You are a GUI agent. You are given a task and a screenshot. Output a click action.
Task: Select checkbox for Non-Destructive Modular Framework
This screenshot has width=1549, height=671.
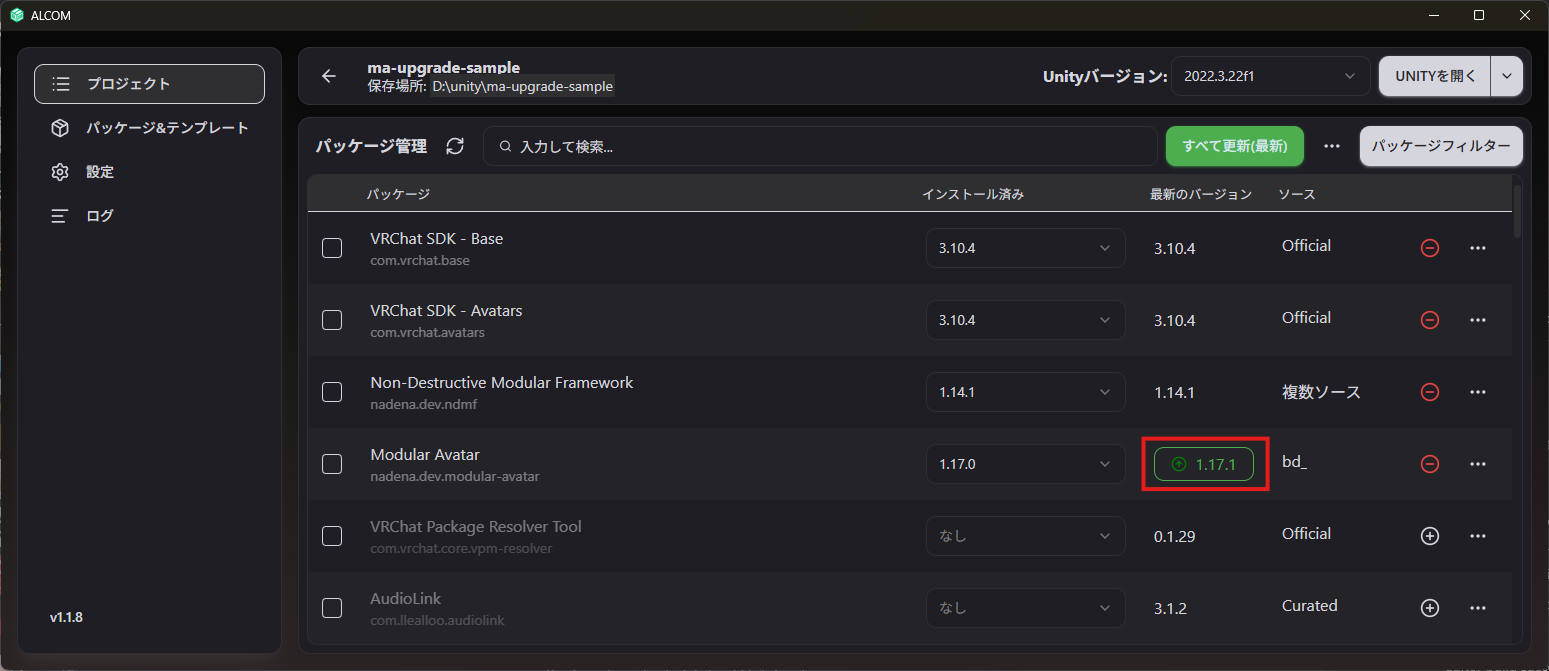point(332,392)
